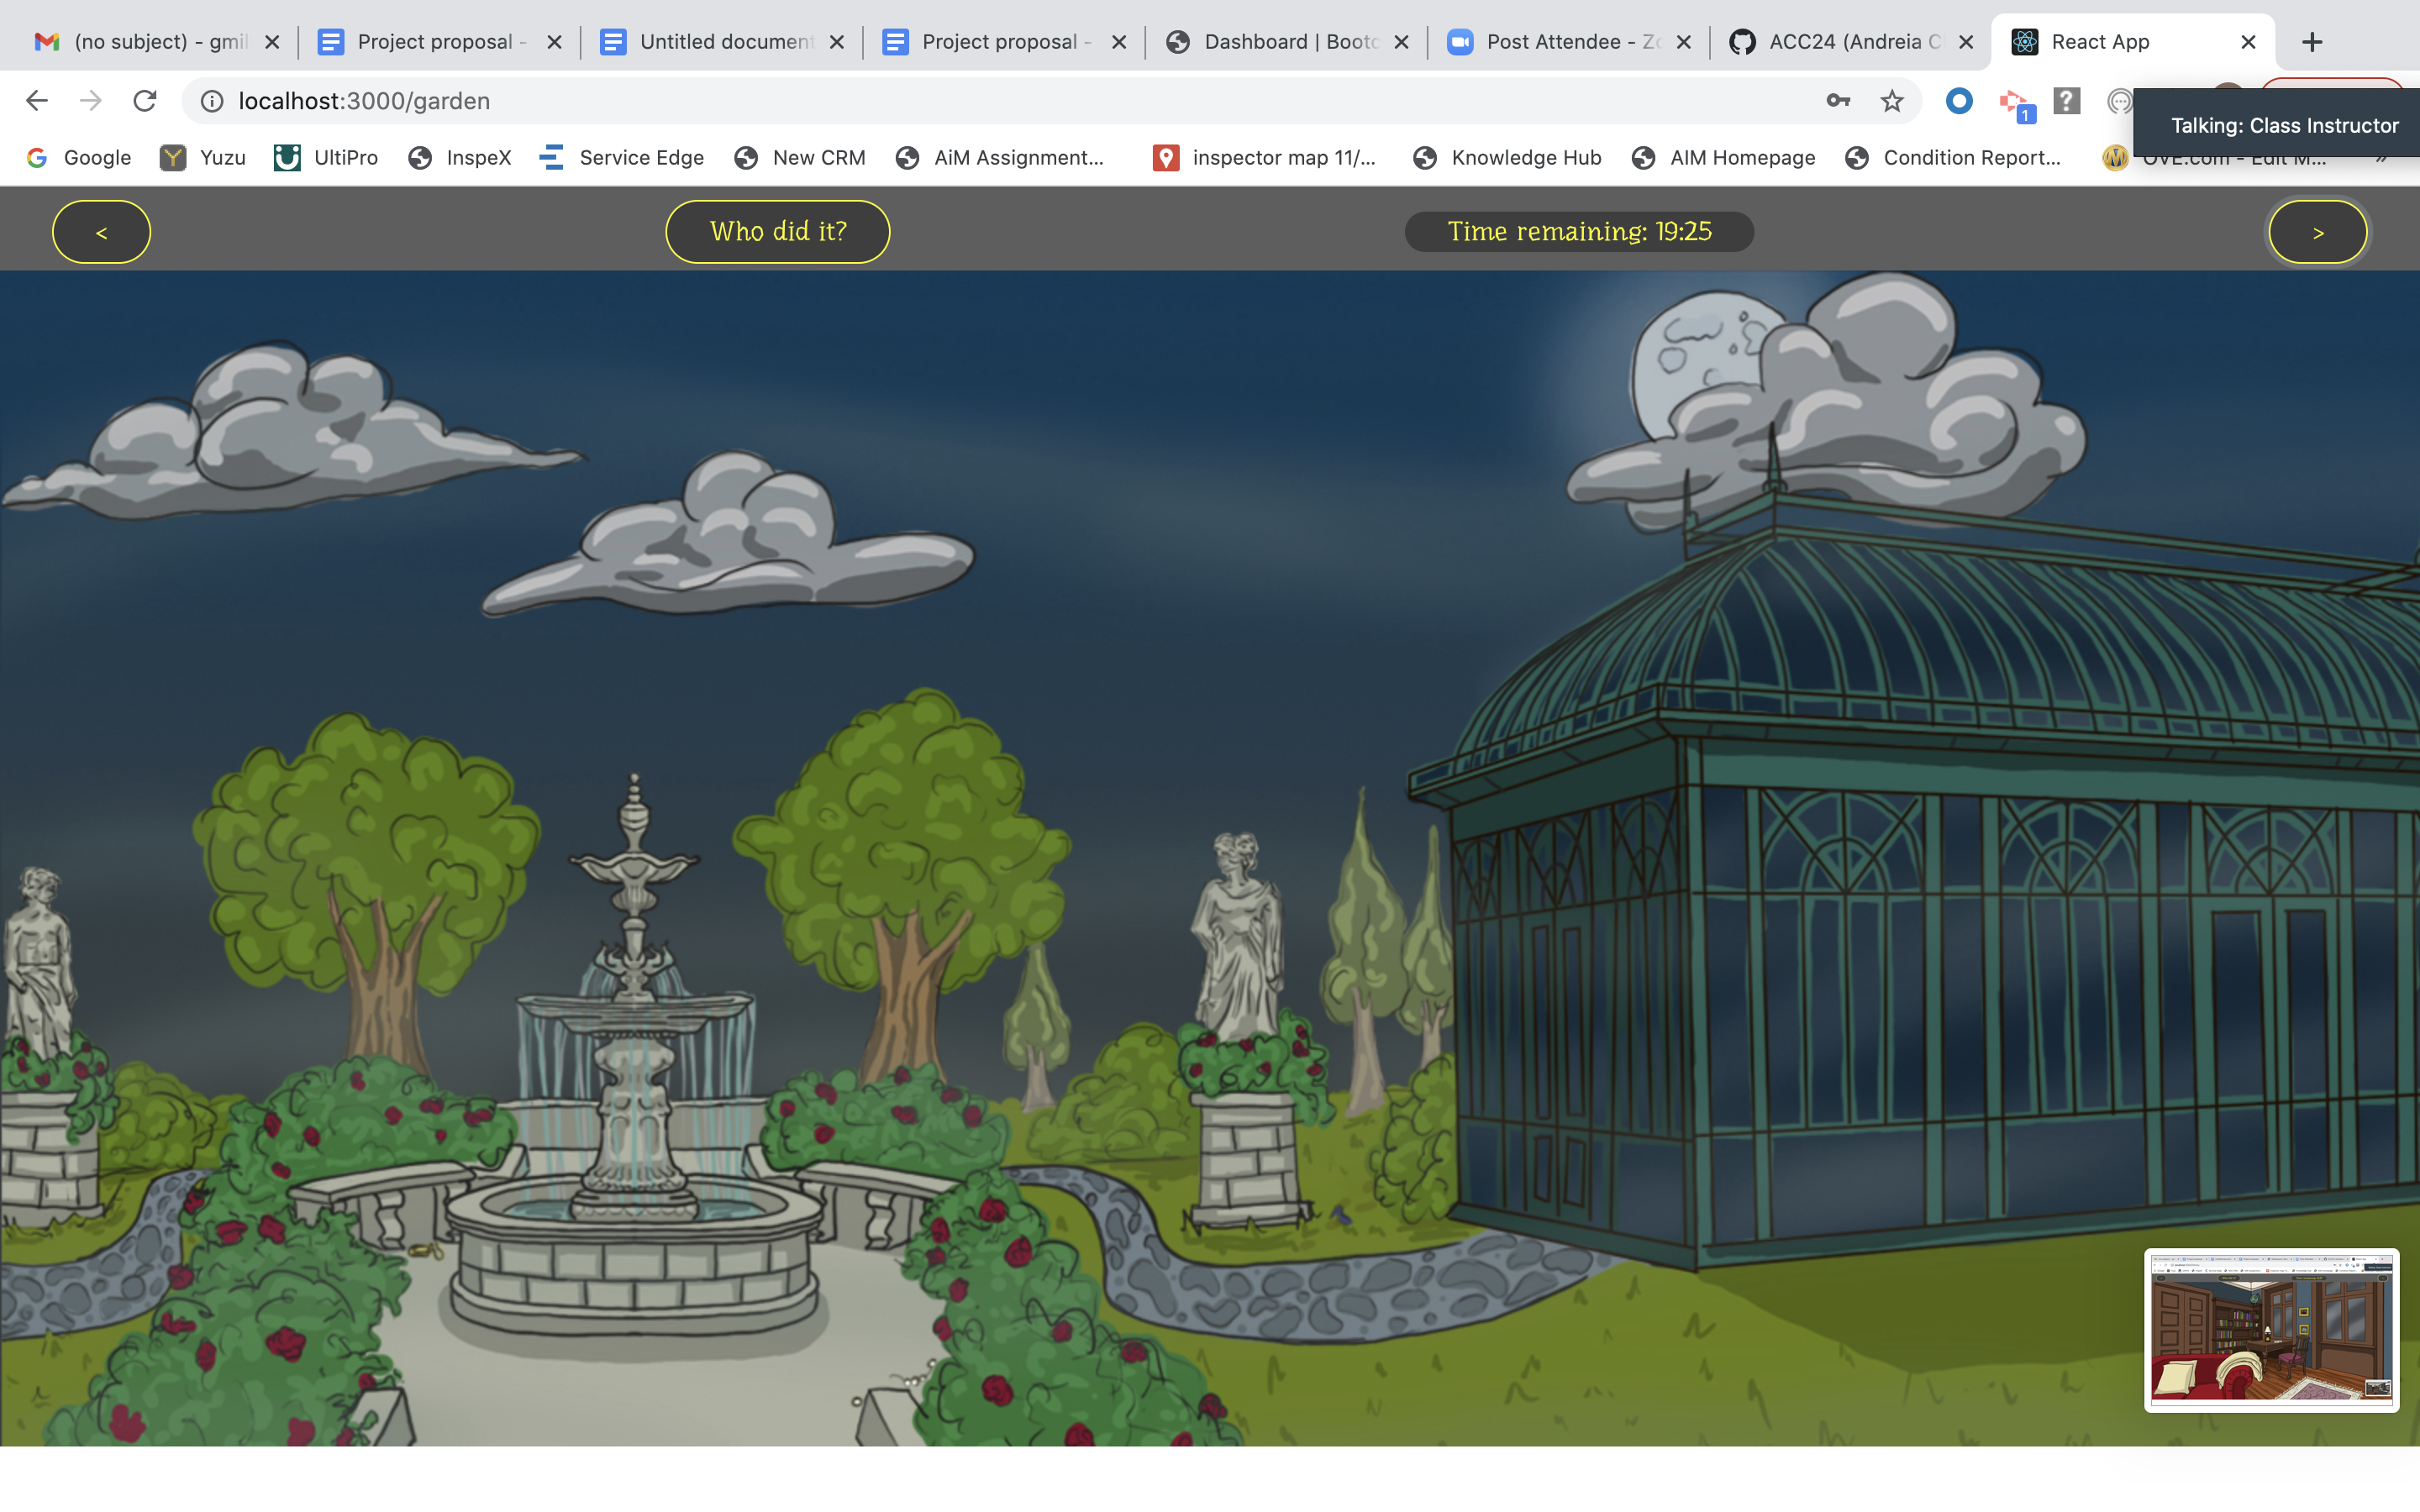Screen dimensions: 2420x1512
Task: Open the Knowledge Hub bookmark
Action: click(1507, 158)
